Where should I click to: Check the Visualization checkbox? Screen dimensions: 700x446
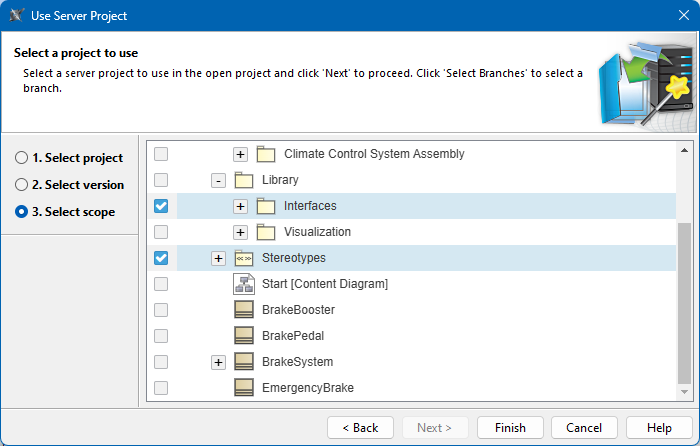tap(161, 232)
